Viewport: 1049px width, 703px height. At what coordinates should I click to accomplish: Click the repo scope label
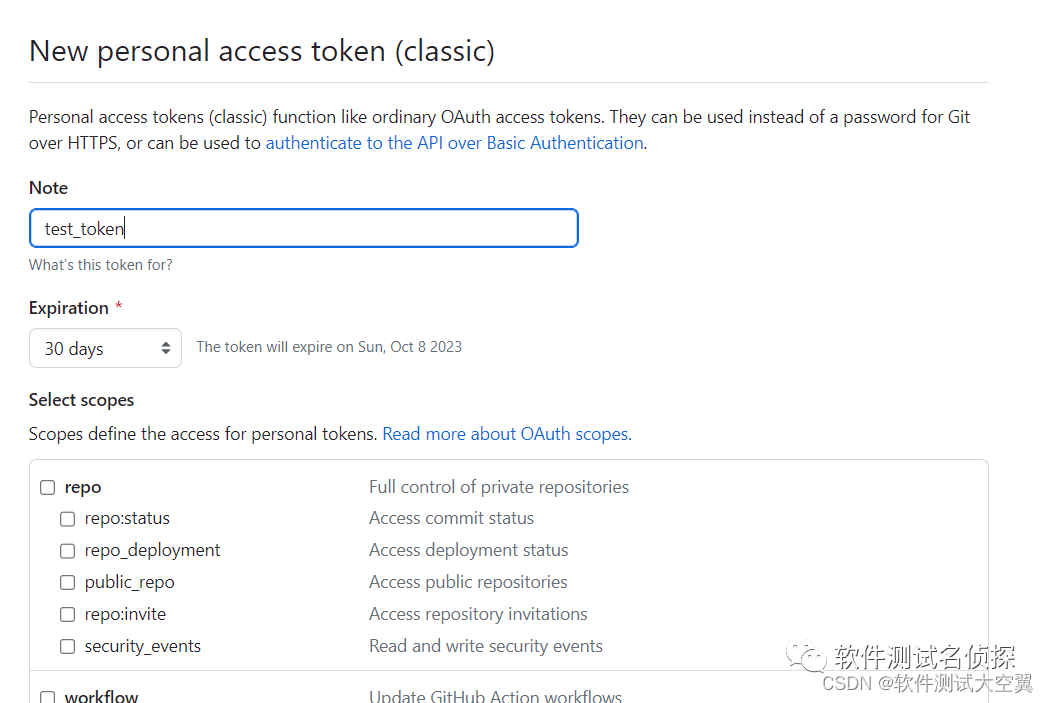(x=83, y=488)
